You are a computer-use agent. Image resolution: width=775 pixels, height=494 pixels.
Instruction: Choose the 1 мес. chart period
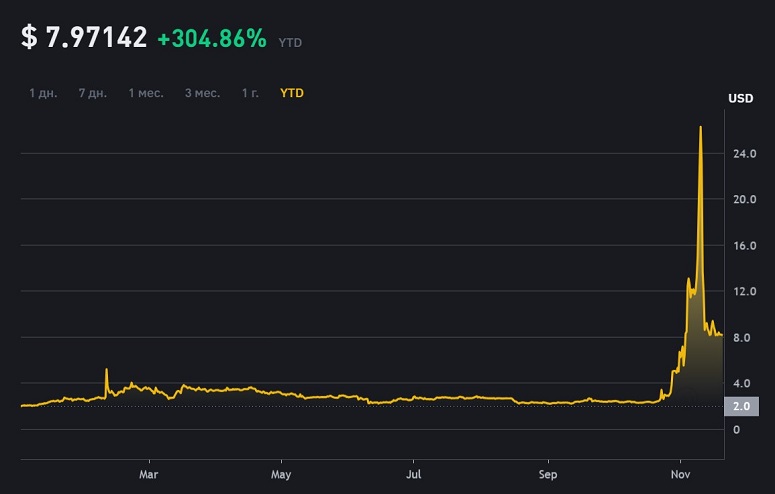point(146,93)
